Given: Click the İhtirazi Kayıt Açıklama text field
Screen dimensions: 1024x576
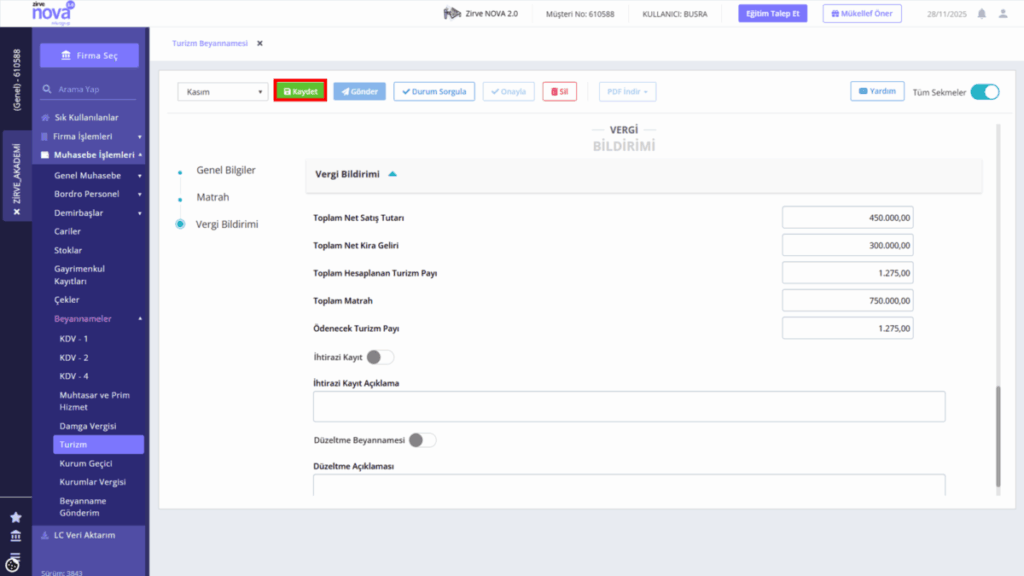Looking at the screenshot, I should tap(629, 406).
